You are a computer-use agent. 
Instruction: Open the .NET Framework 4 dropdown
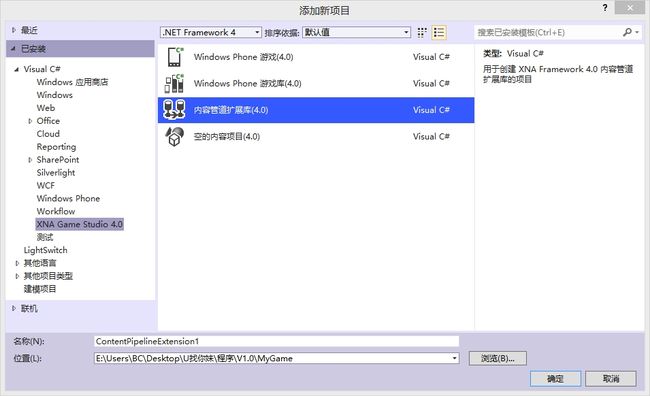[x=211, y=32]
